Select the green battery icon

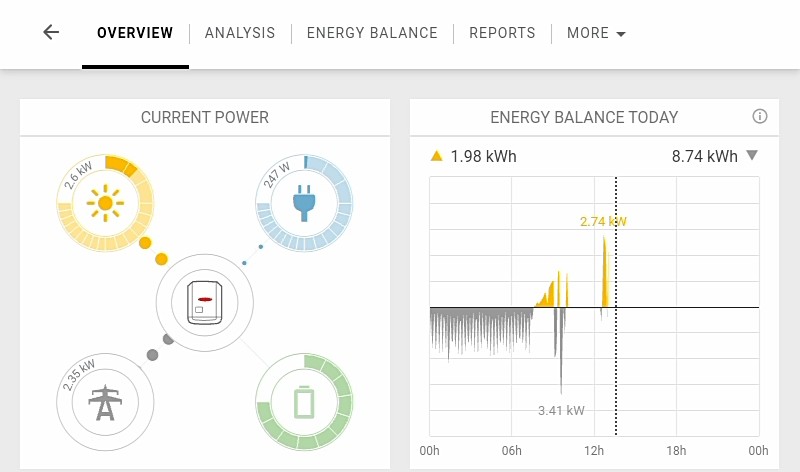coord(304,403)
